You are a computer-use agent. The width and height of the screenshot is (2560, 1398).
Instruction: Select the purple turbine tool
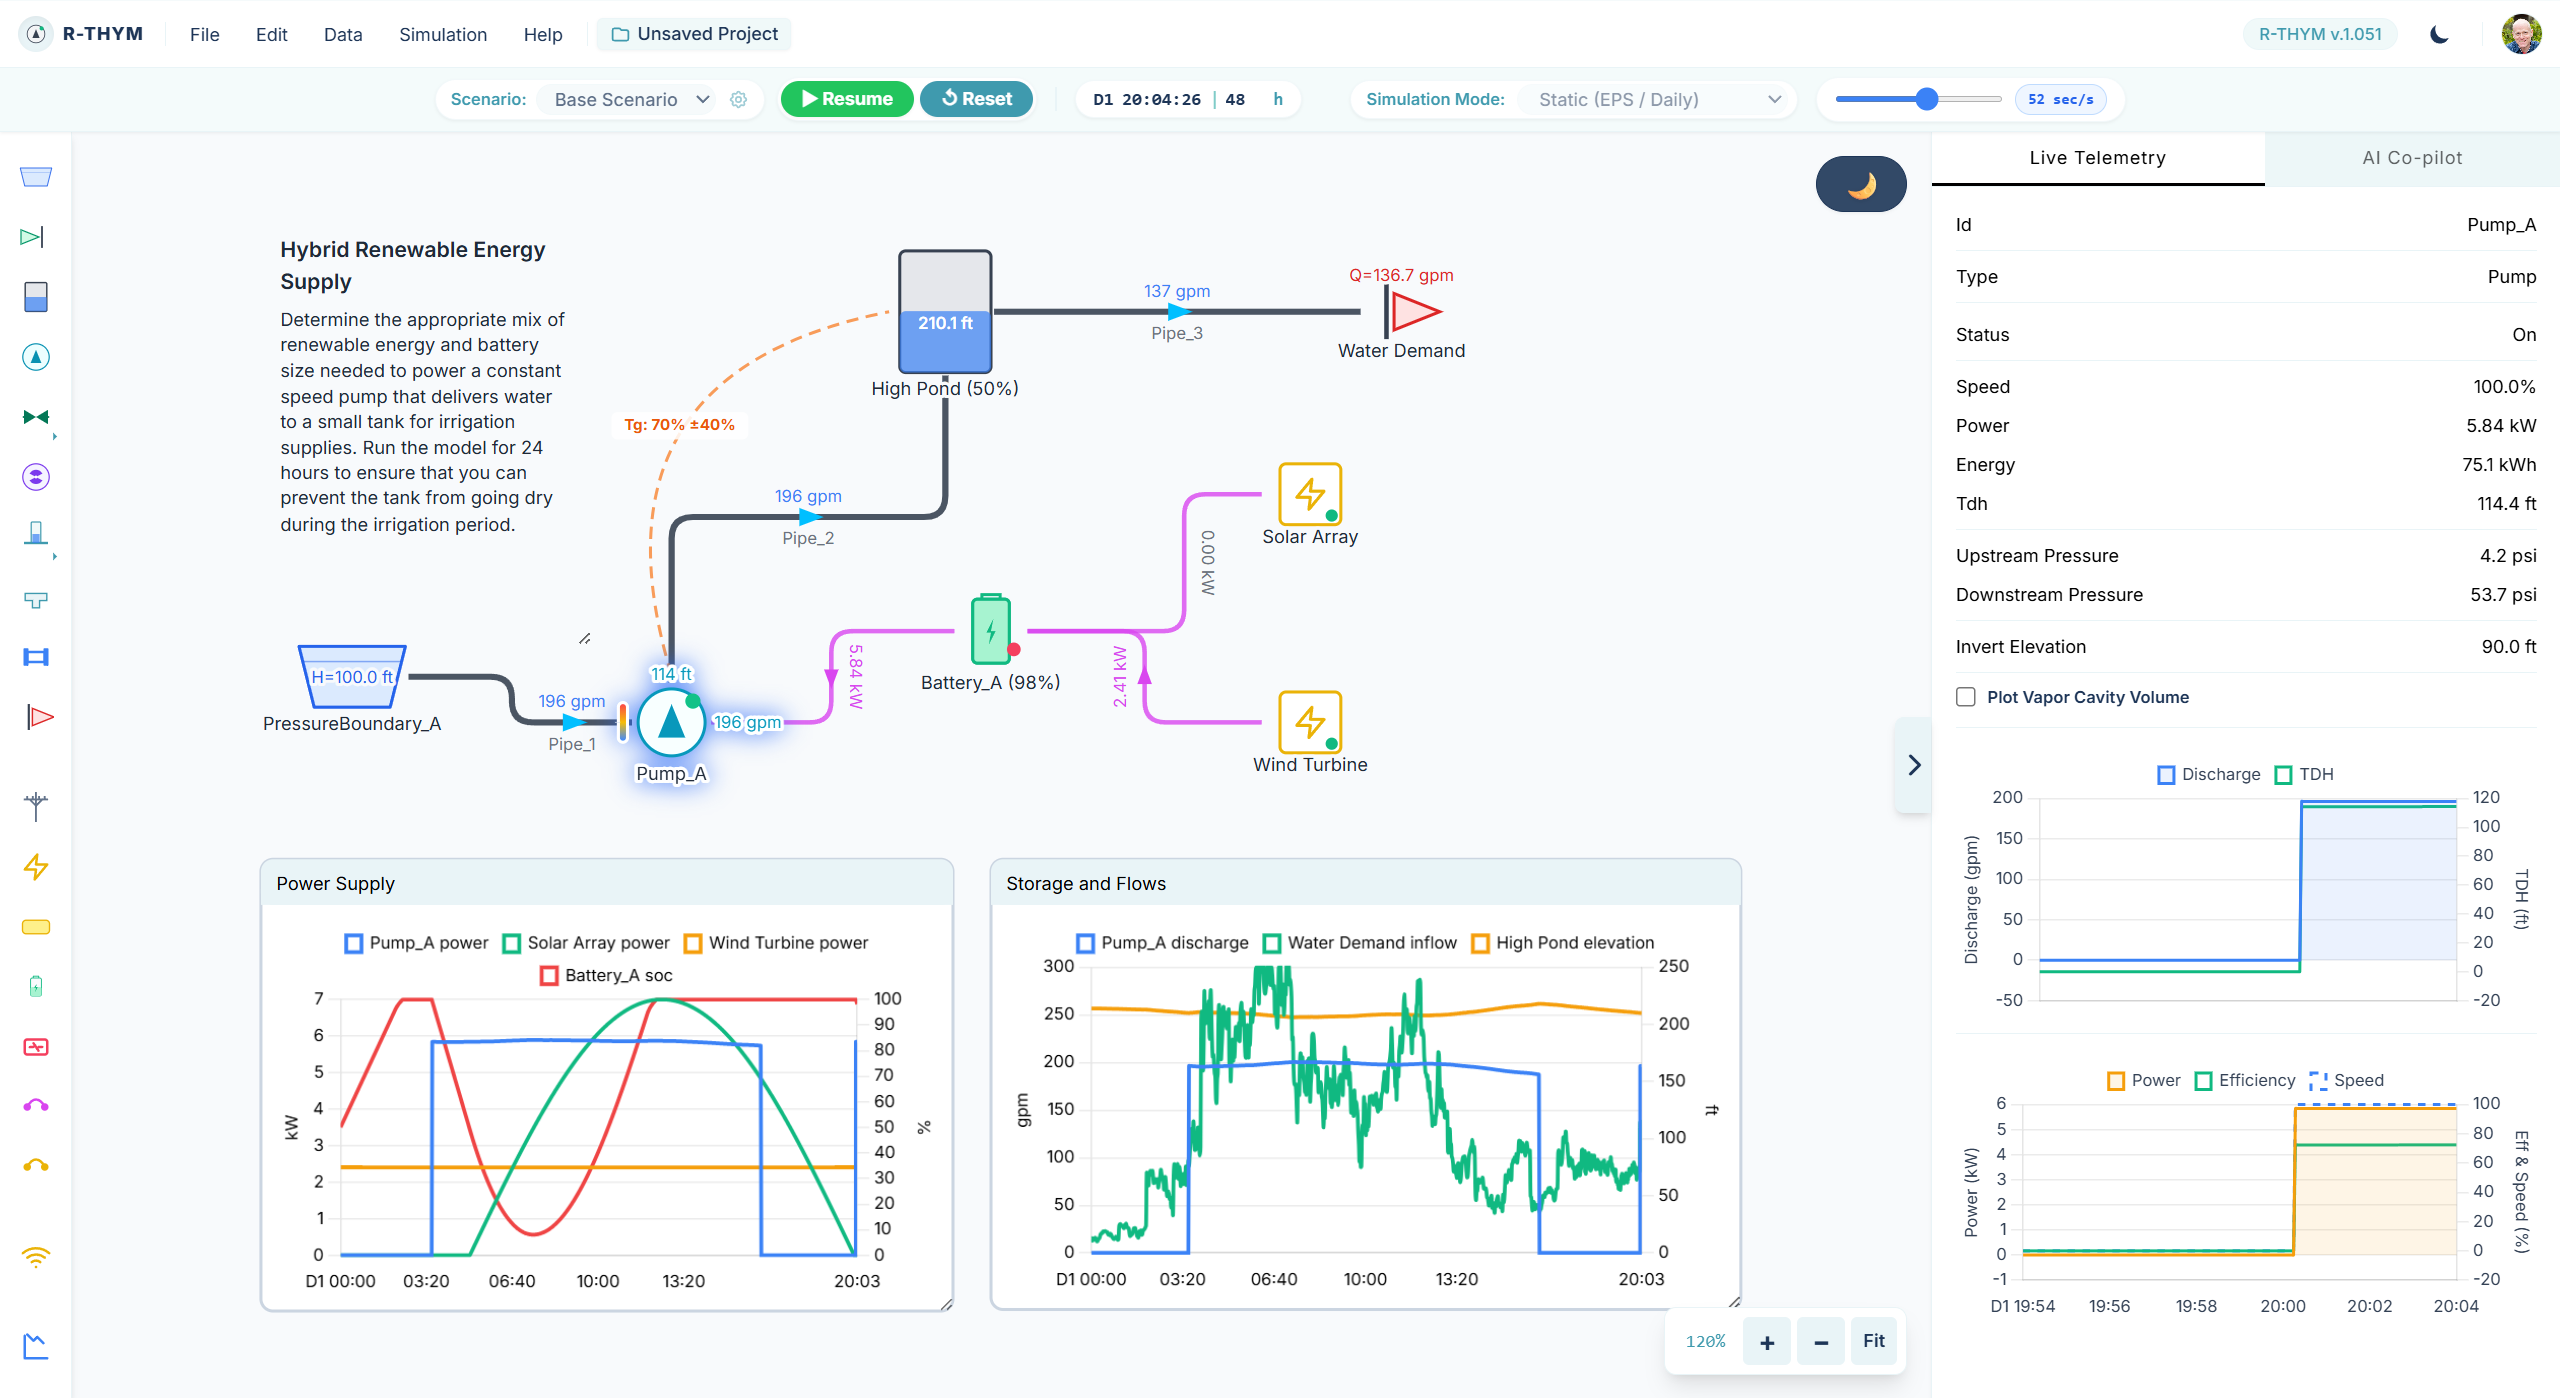tap(36, 477)
